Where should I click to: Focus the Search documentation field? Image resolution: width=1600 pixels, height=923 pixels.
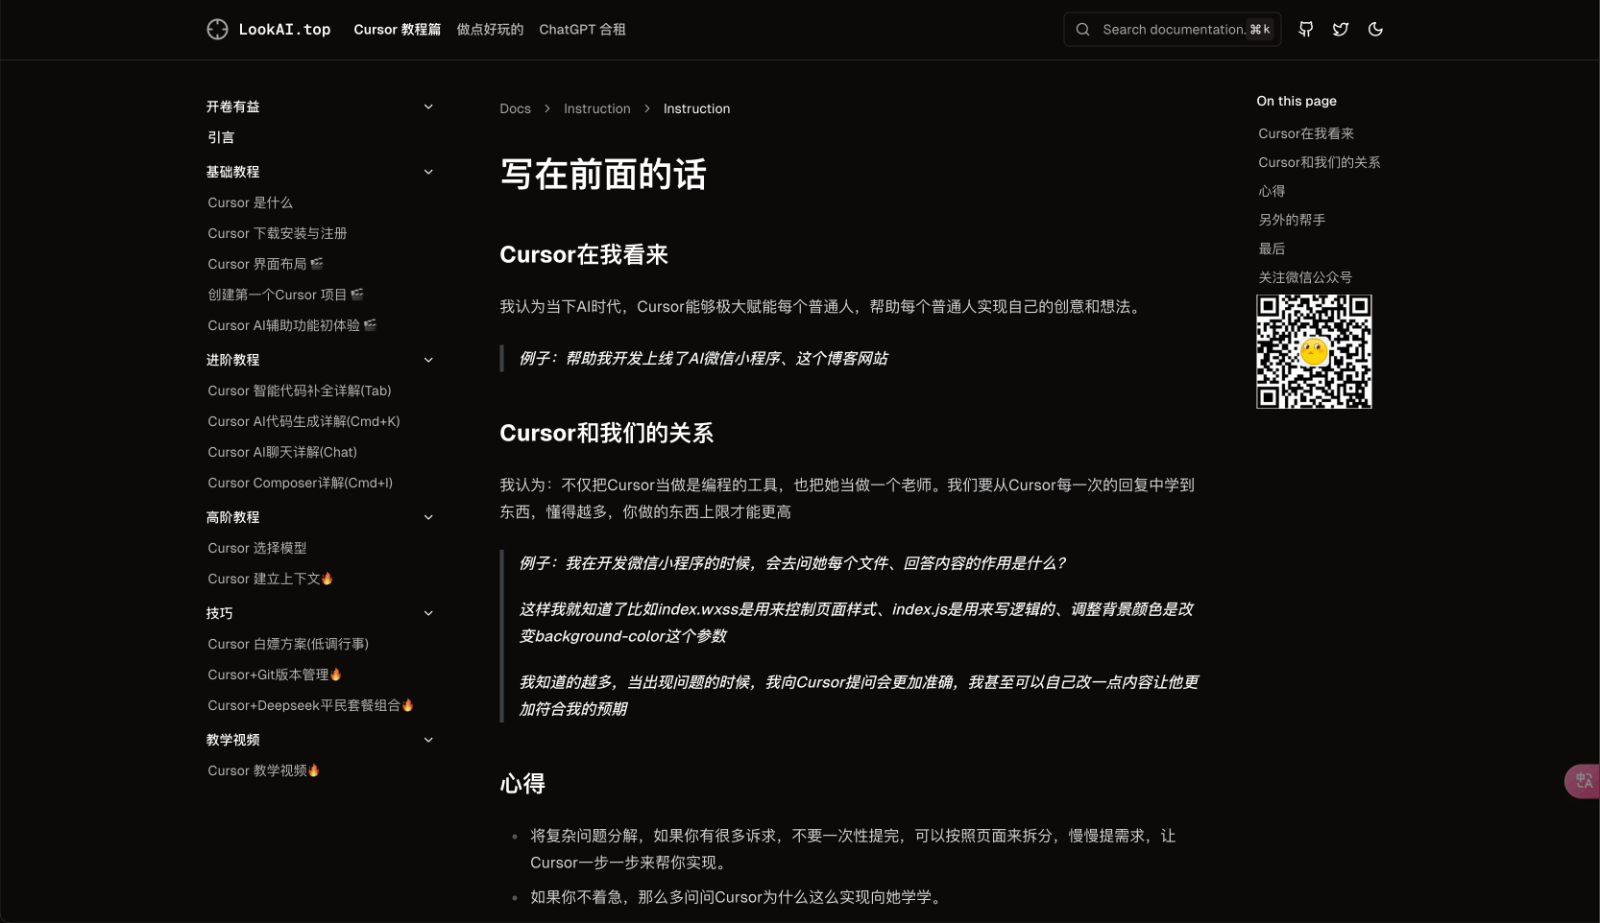click(1172, 29)
